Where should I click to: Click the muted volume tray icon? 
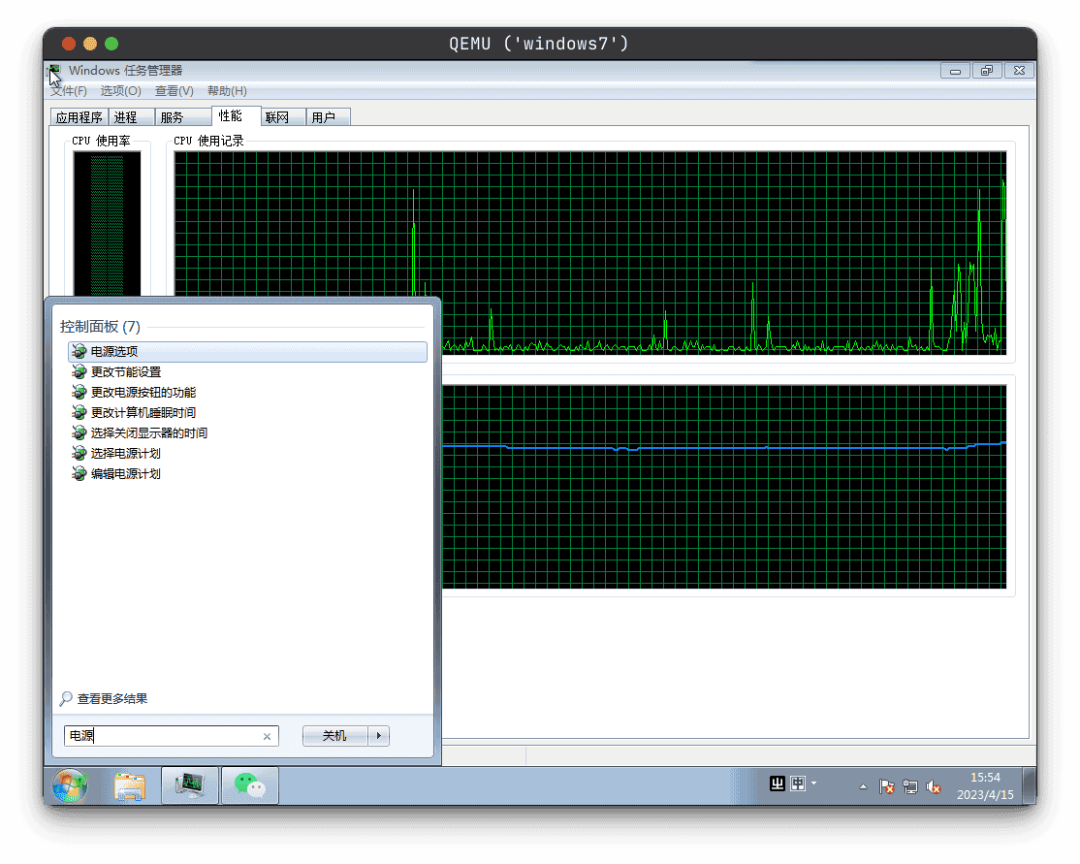pos(934,787)
